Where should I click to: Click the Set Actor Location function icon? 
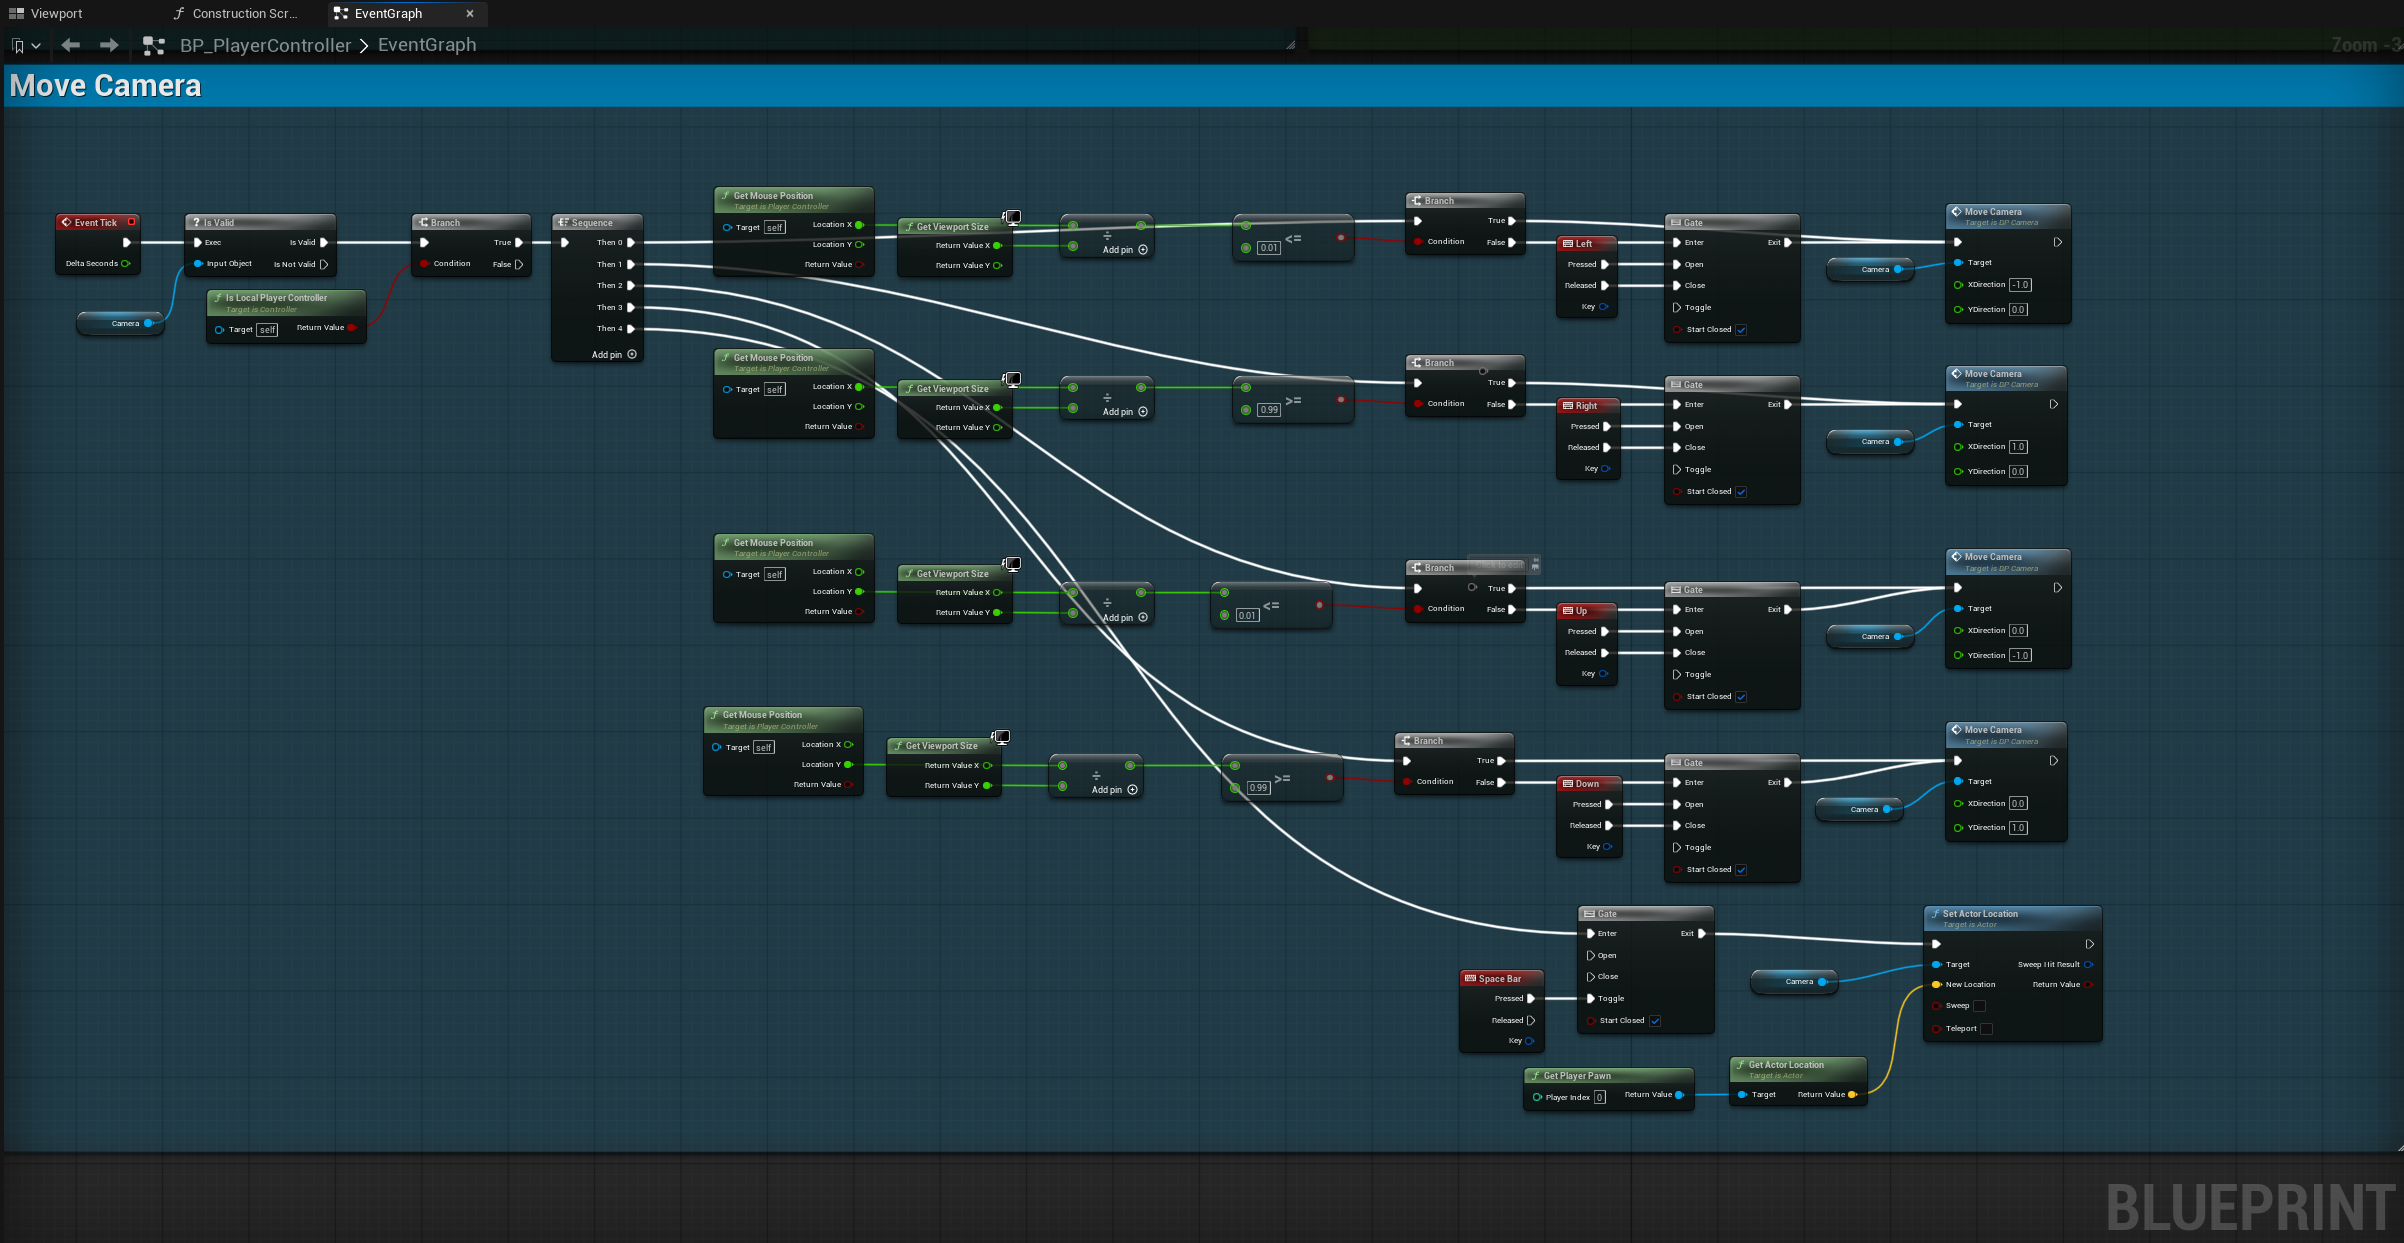[x=1935, y=913]
